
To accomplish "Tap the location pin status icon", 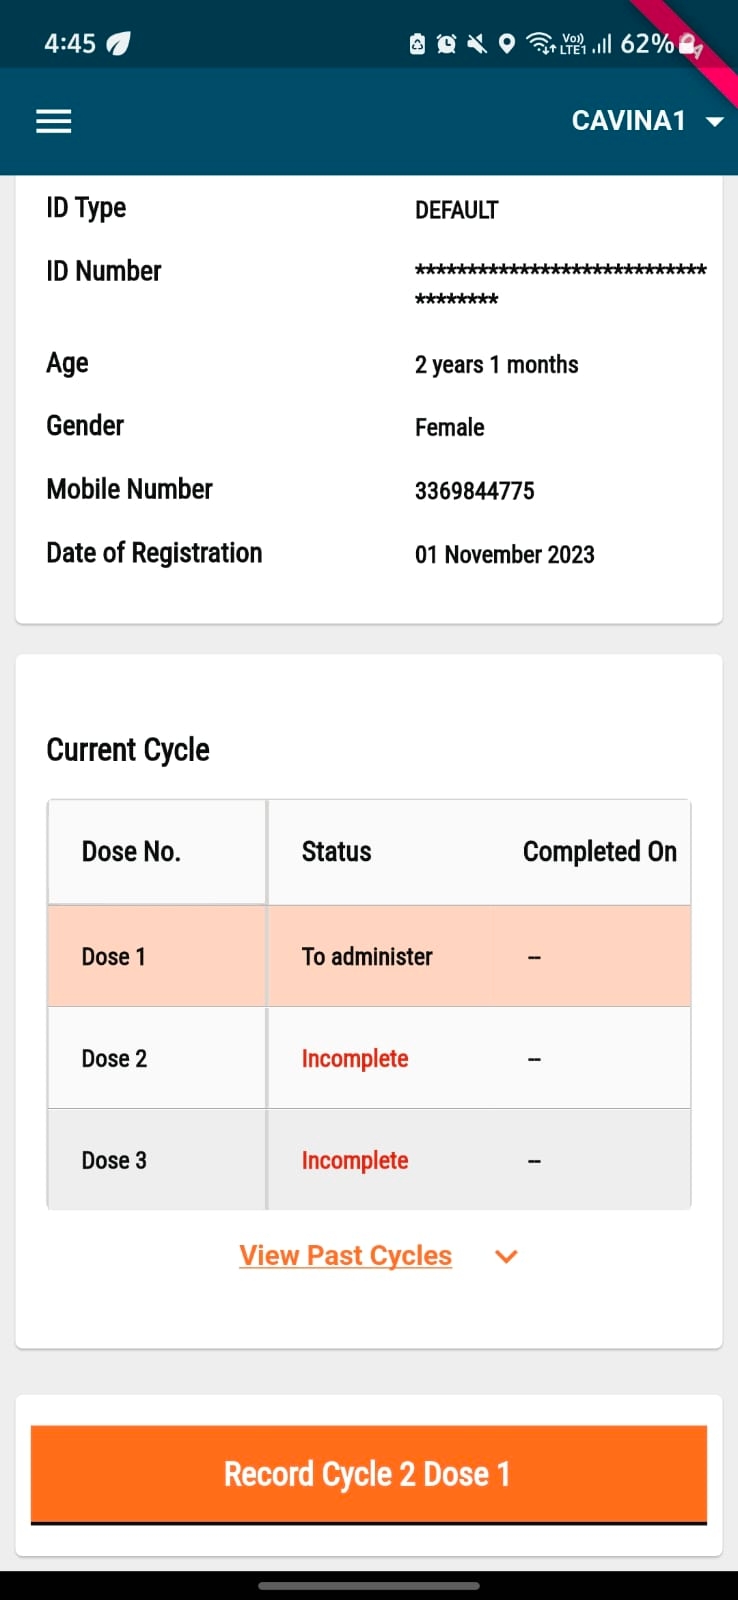I will click(507, 44).
